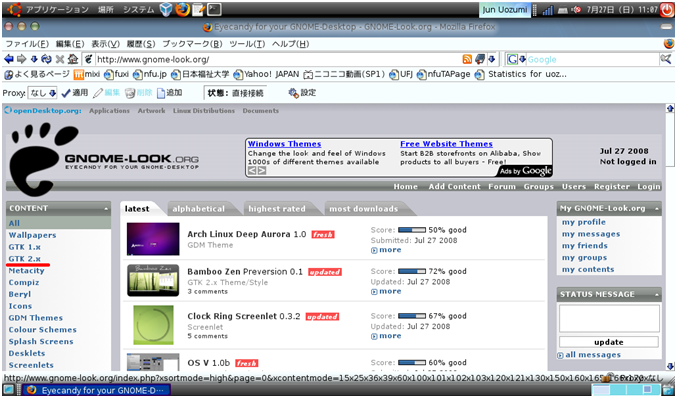Click the Eyecandy Firefox taskbar button

pos(96,391)
